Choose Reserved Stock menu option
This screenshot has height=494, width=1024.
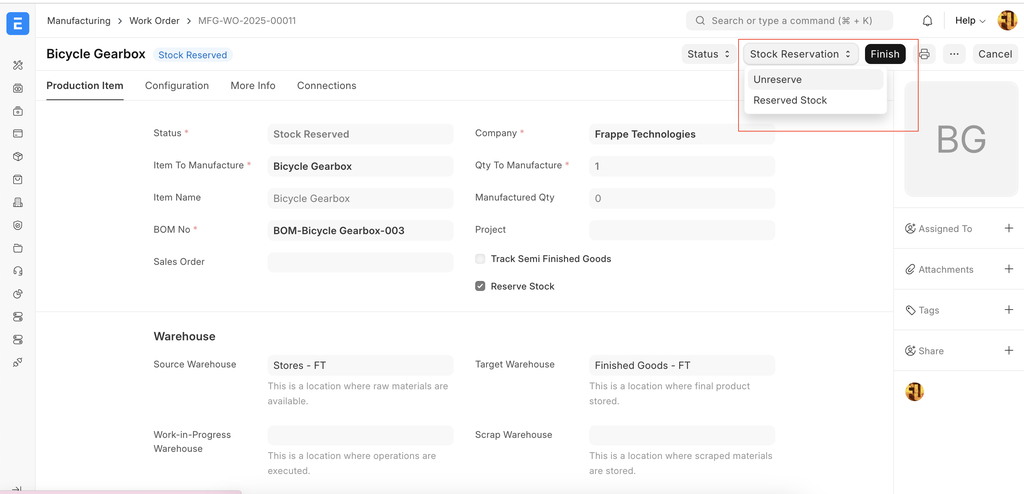790,100
